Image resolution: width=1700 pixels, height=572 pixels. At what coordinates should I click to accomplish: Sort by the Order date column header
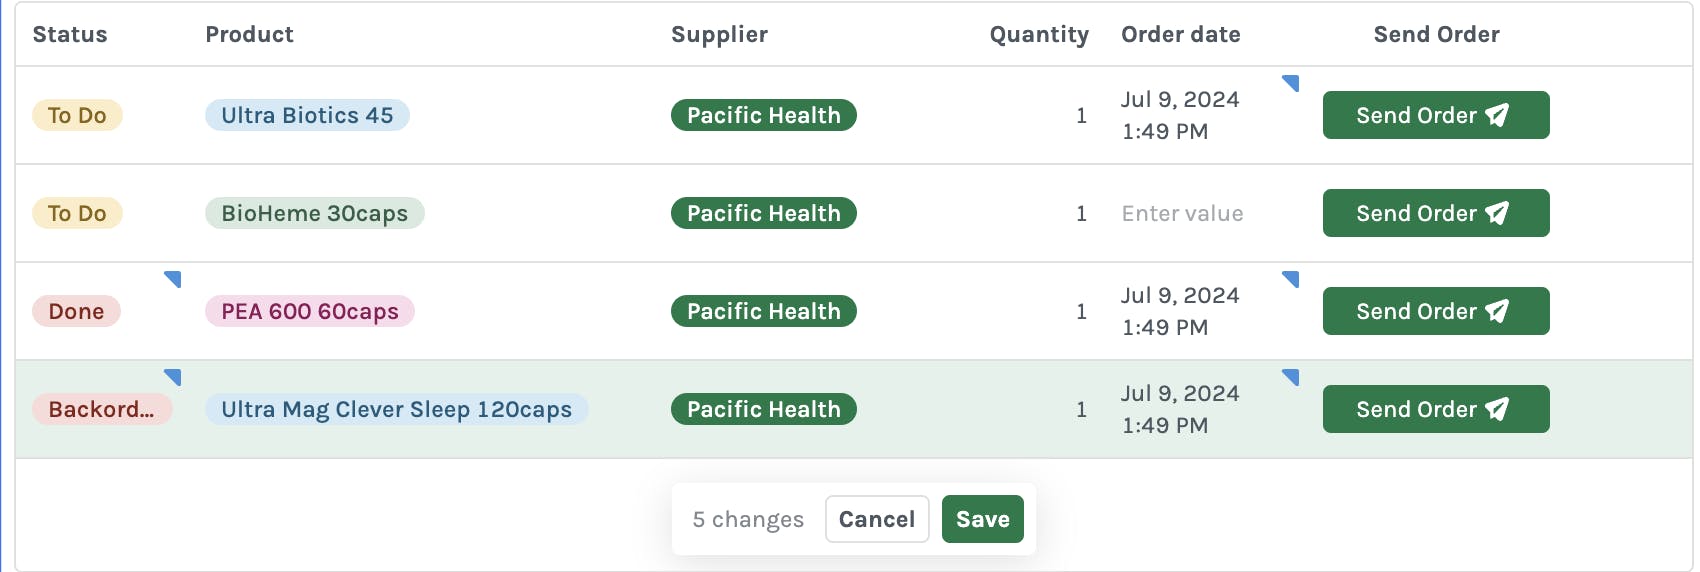tap(1180, 34)
